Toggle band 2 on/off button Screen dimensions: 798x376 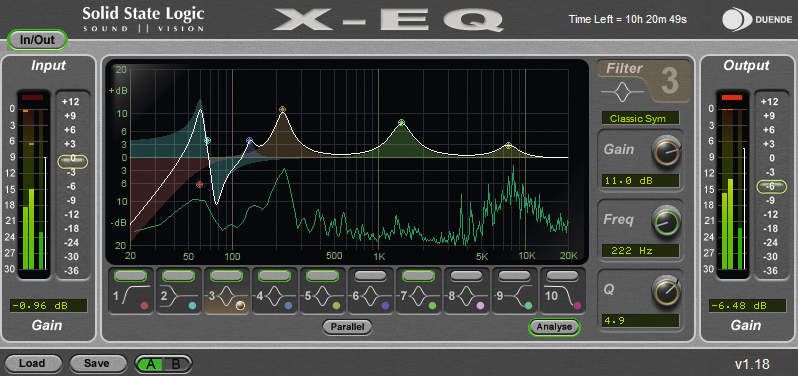pos(179,275)
